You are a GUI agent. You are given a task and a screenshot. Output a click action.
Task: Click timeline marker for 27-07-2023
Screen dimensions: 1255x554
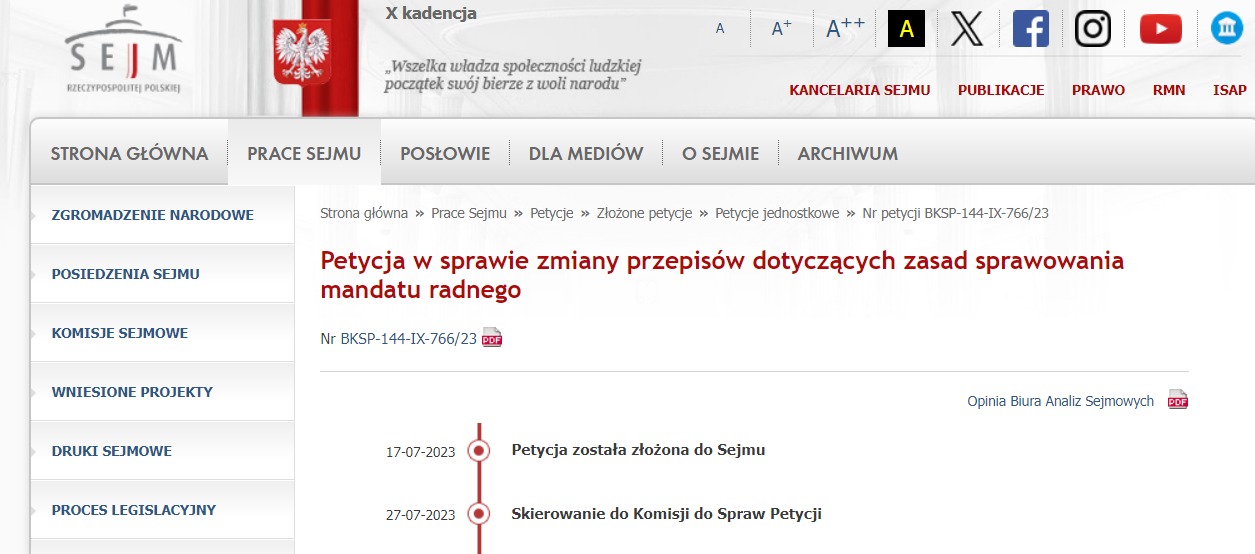(479, 514)
